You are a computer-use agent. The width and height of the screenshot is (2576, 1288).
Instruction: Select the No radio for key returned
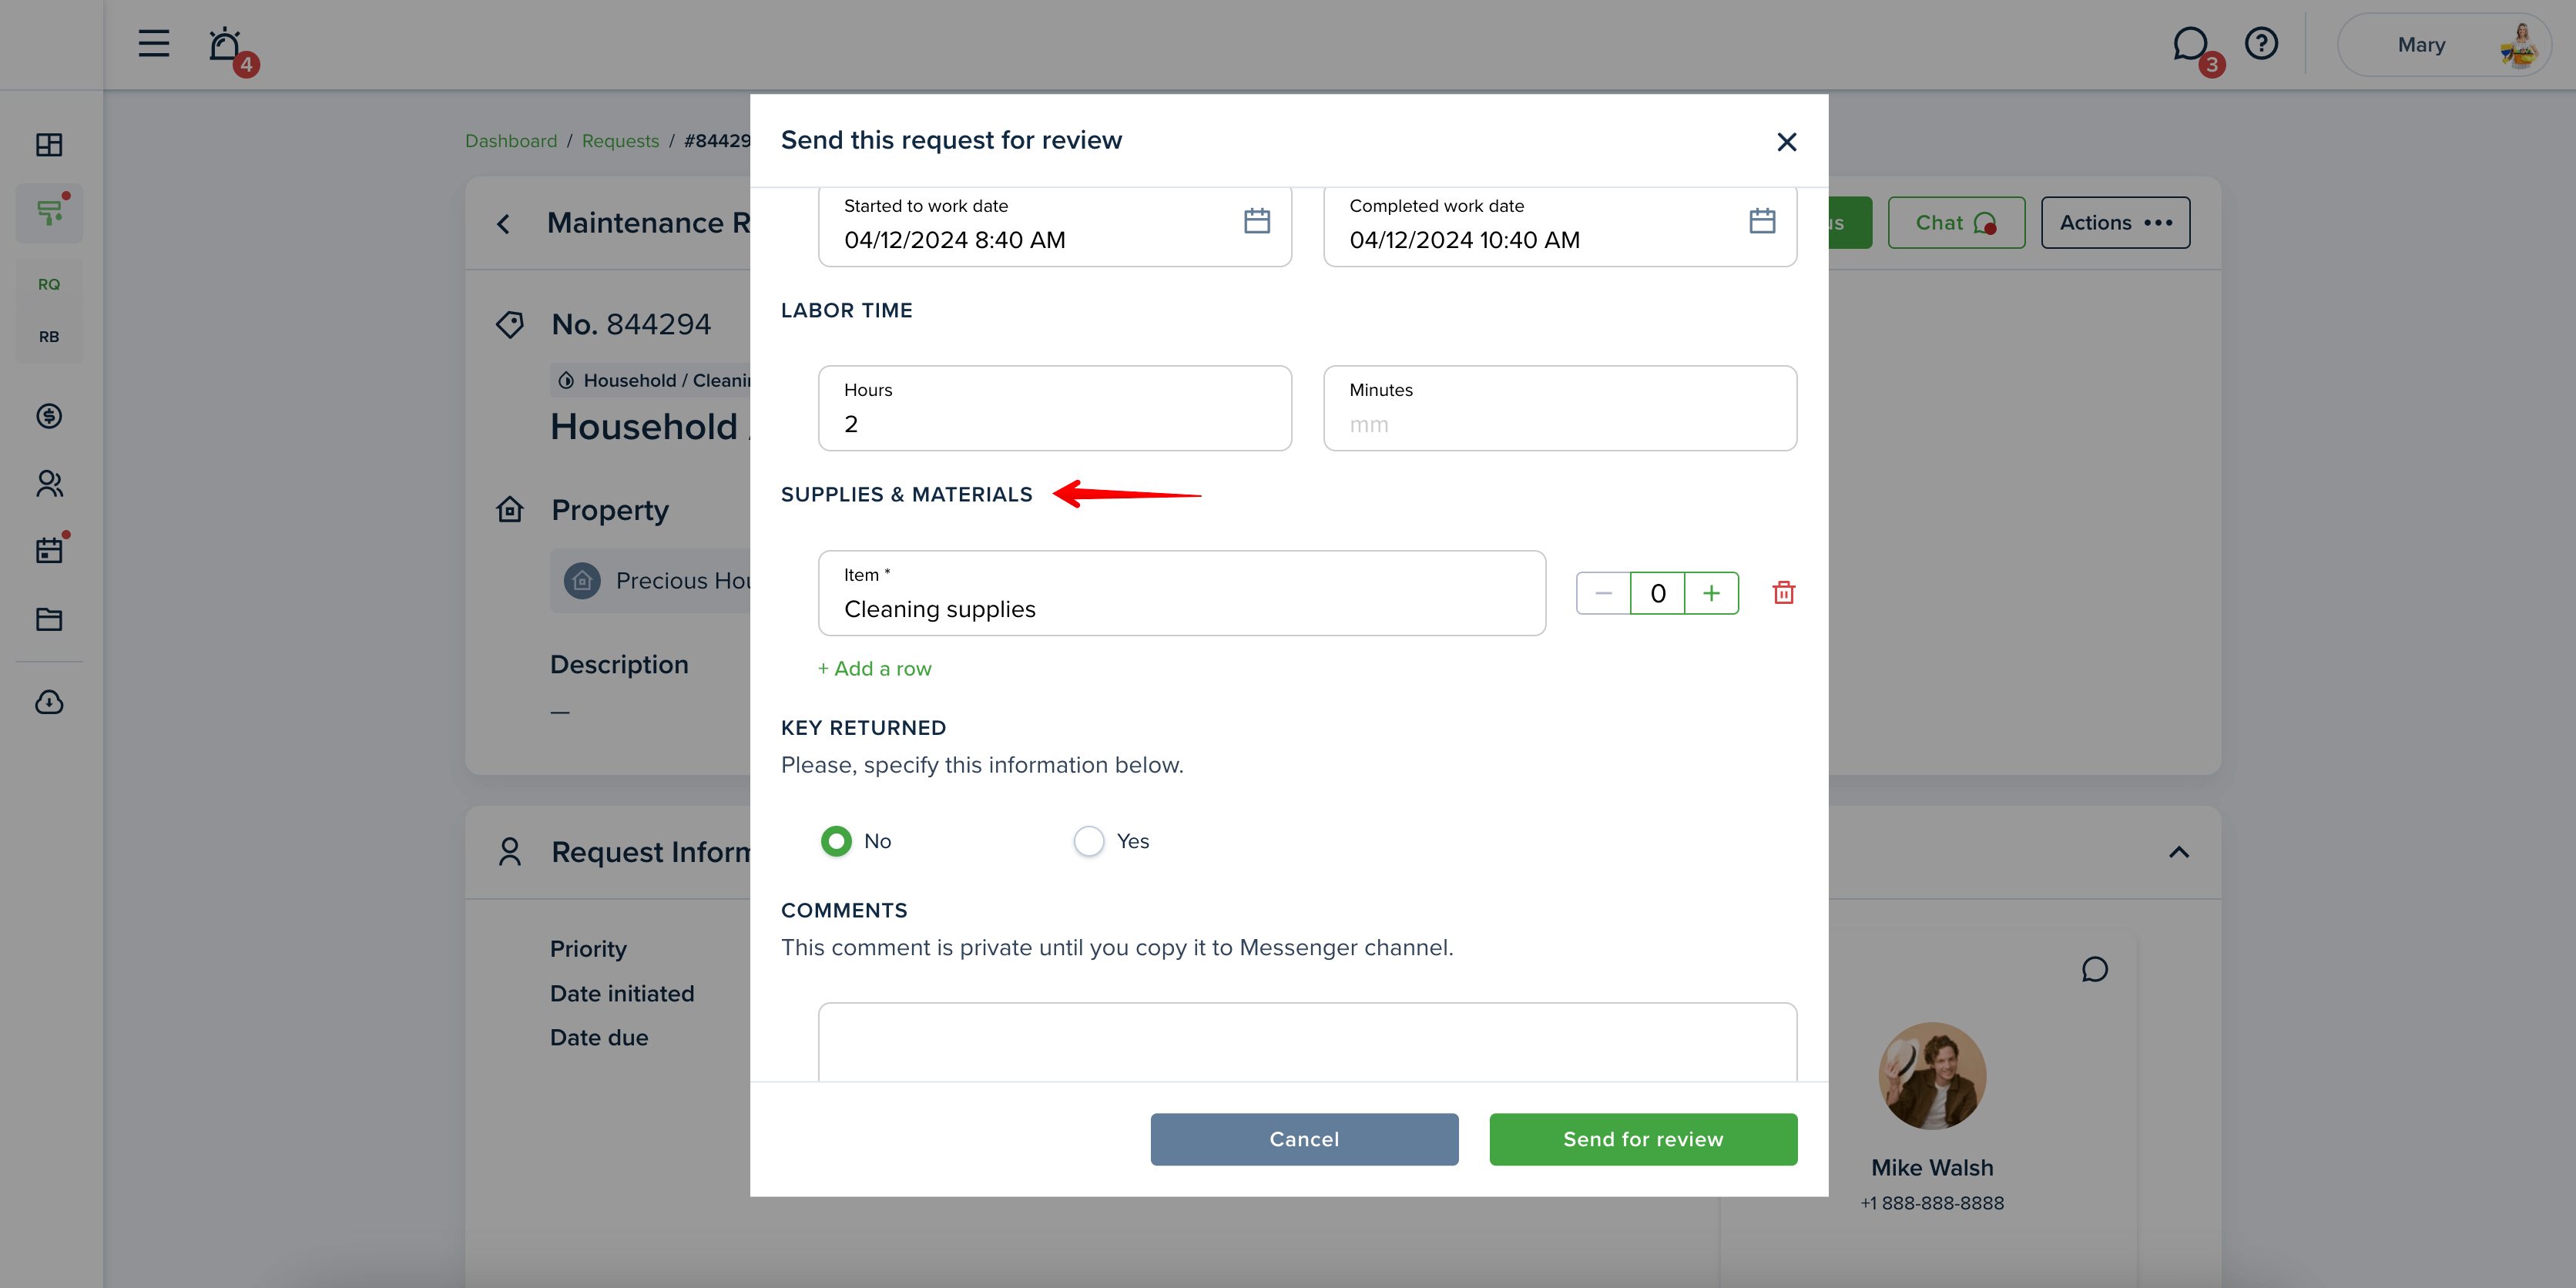pos(836,841)
